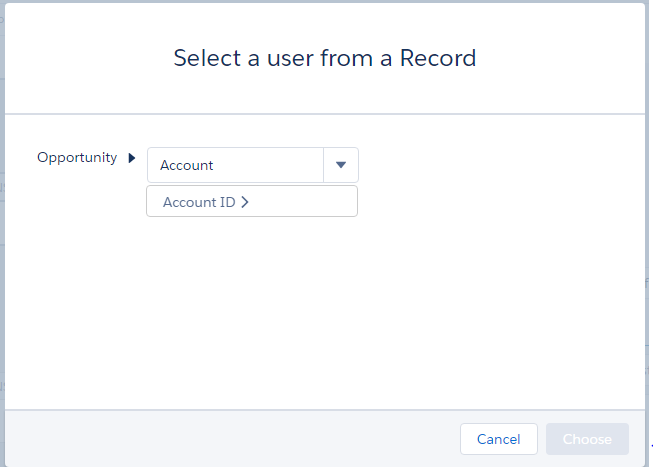
Task: Click the Choose button
Action: (x=587, y=439)
